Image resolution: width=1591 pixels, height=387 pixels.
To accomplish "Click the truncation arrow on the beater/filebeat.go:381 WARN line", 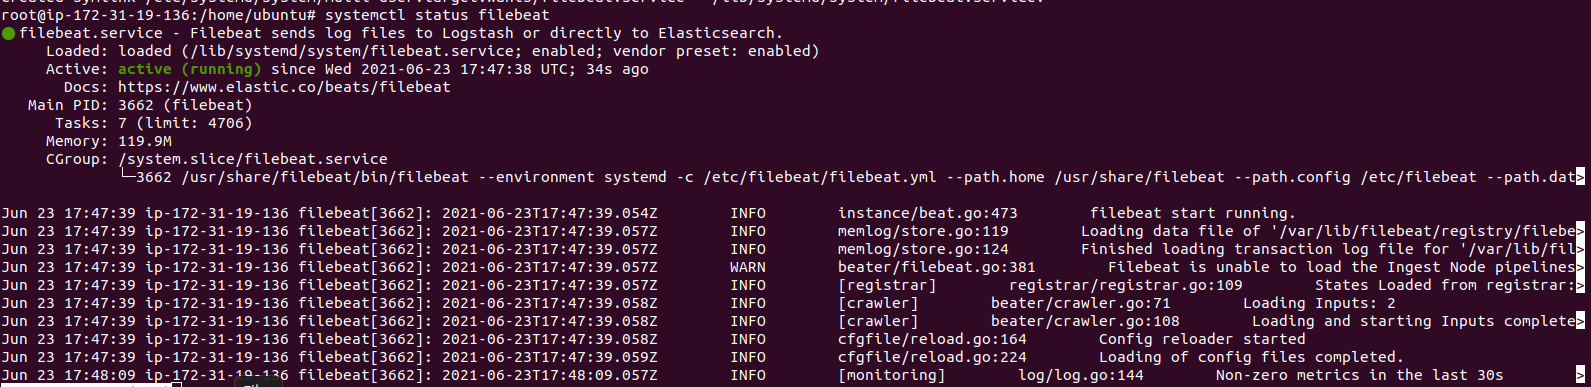I will click(1581, 267).
